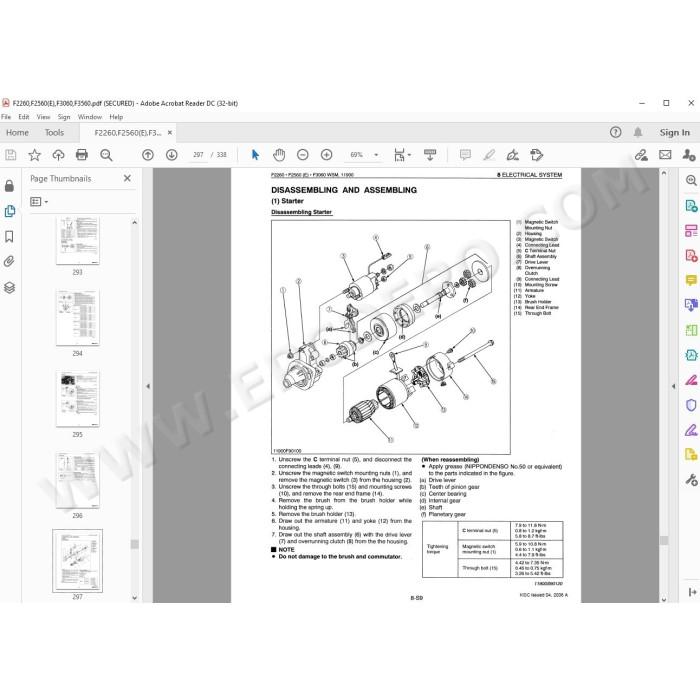Collapse the left navigation pane
The image size is (700, 700).
click(x=148, y=387)
